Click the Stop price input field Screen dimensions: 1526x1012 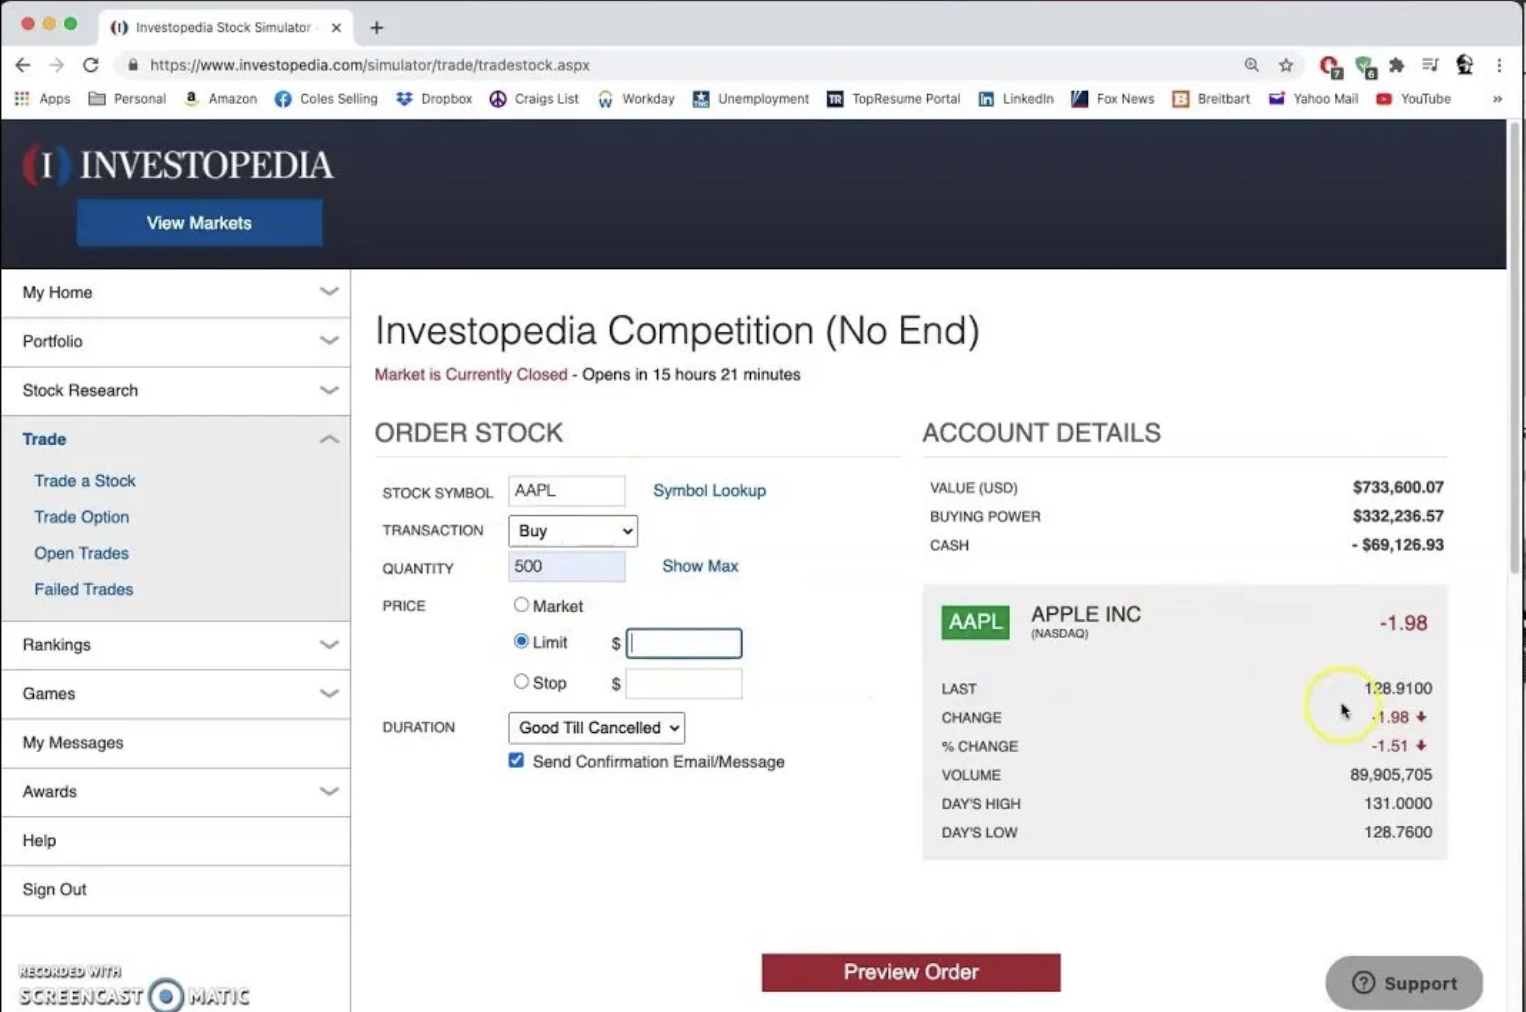coord(684,684)
